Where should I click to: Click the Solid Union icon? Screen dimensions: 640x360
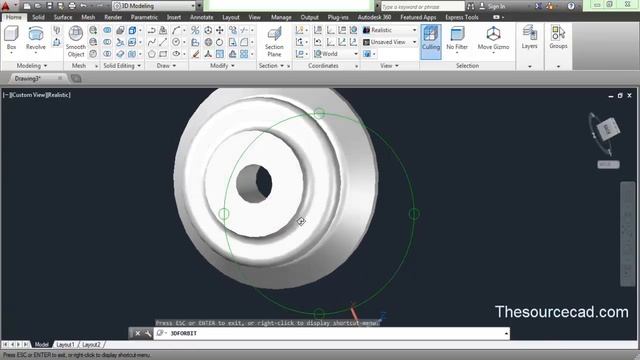(107, 30)
